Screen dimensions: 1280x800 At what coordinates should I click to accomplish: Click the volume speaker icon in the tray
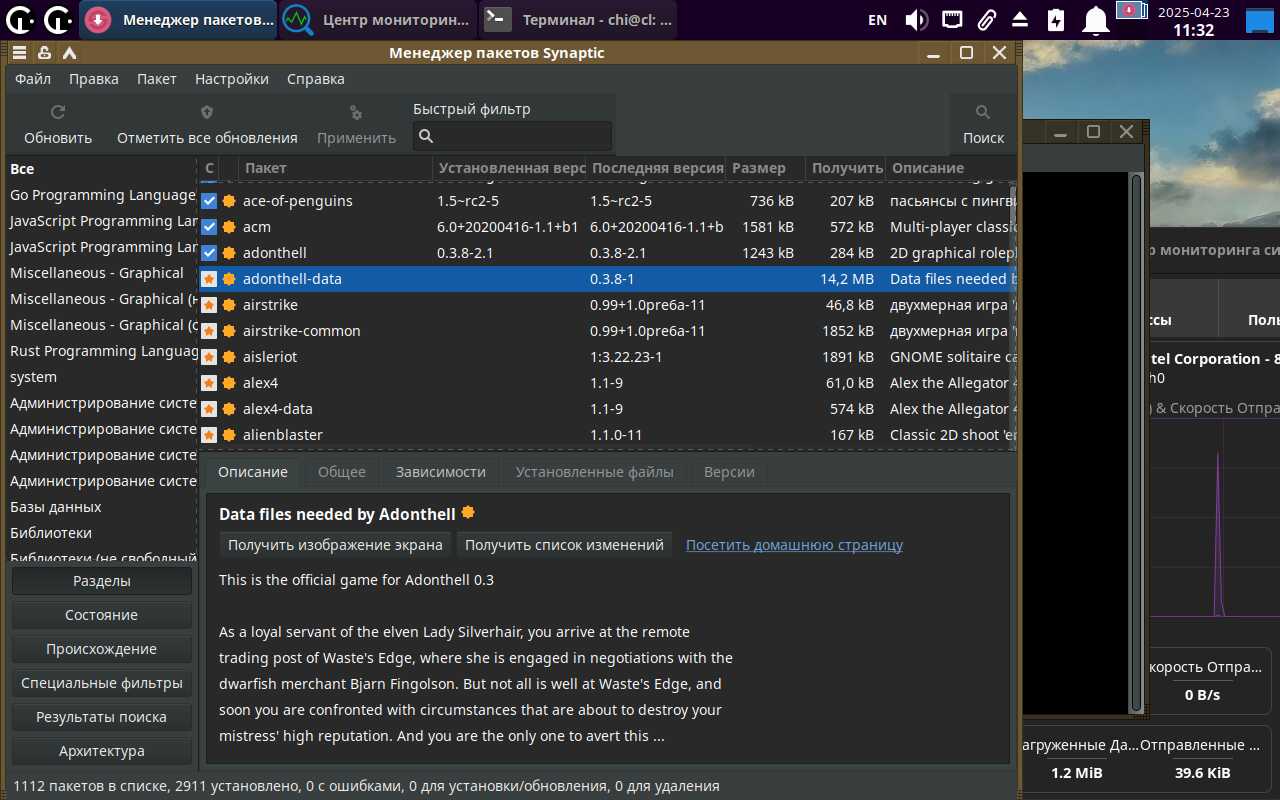[x=916, y=20]
